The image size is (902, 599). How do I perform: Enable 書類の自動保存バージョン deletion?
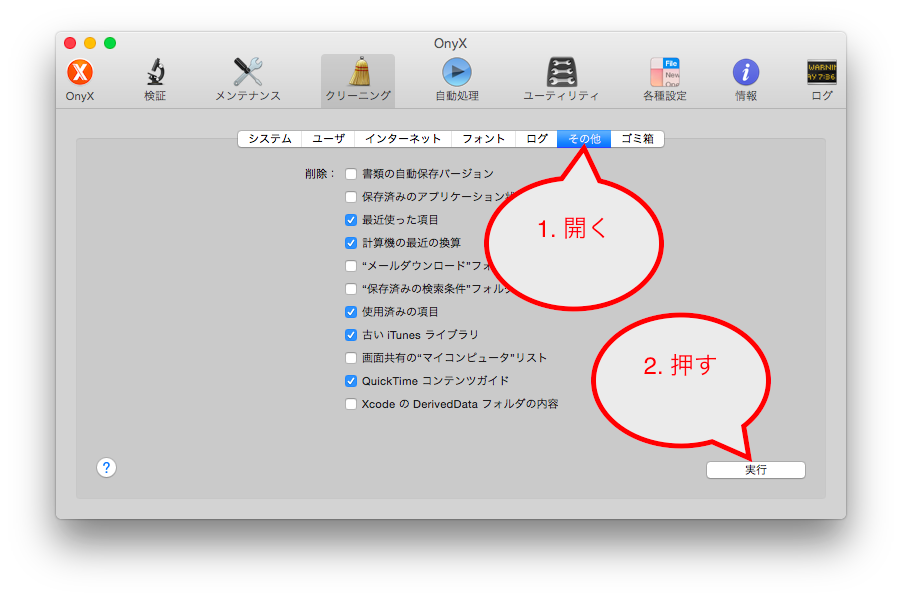(351, 173)
